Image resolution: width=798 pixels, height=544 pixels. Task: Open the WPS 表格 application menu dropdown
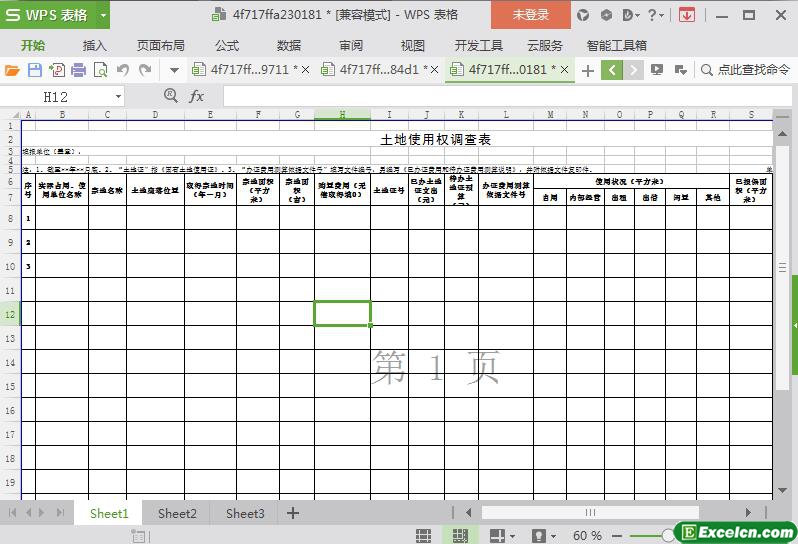(103, 15)
